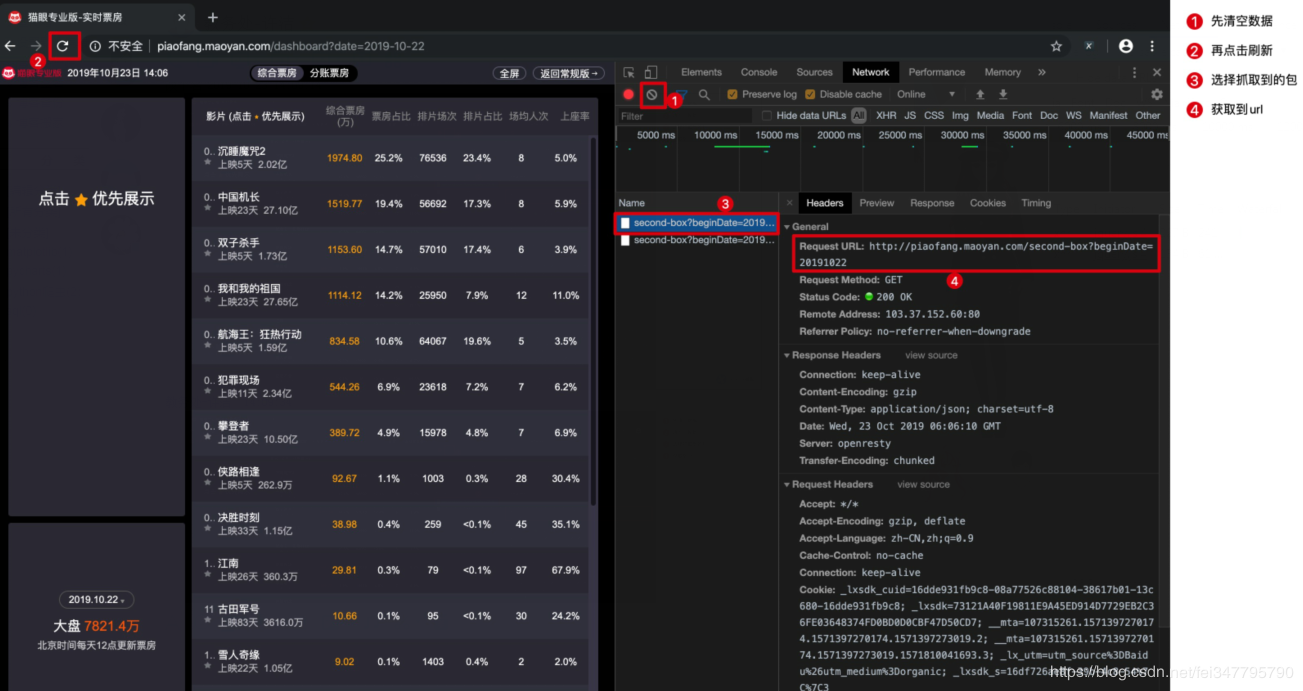Toggle the DevTools device toolbar icon

[x=651, y=72]
